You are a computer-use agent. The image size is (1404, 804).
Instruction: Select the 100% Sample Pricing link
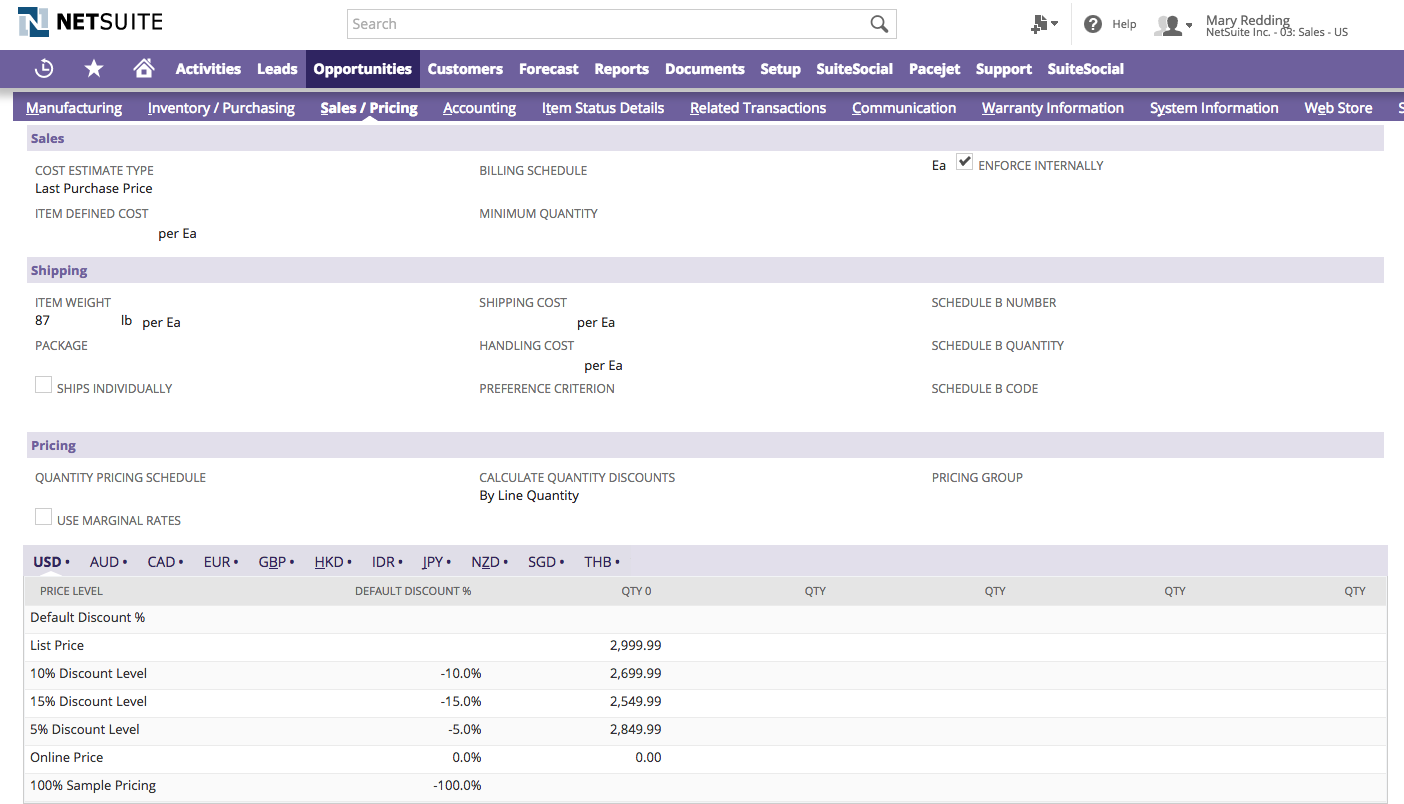(92, 785)
